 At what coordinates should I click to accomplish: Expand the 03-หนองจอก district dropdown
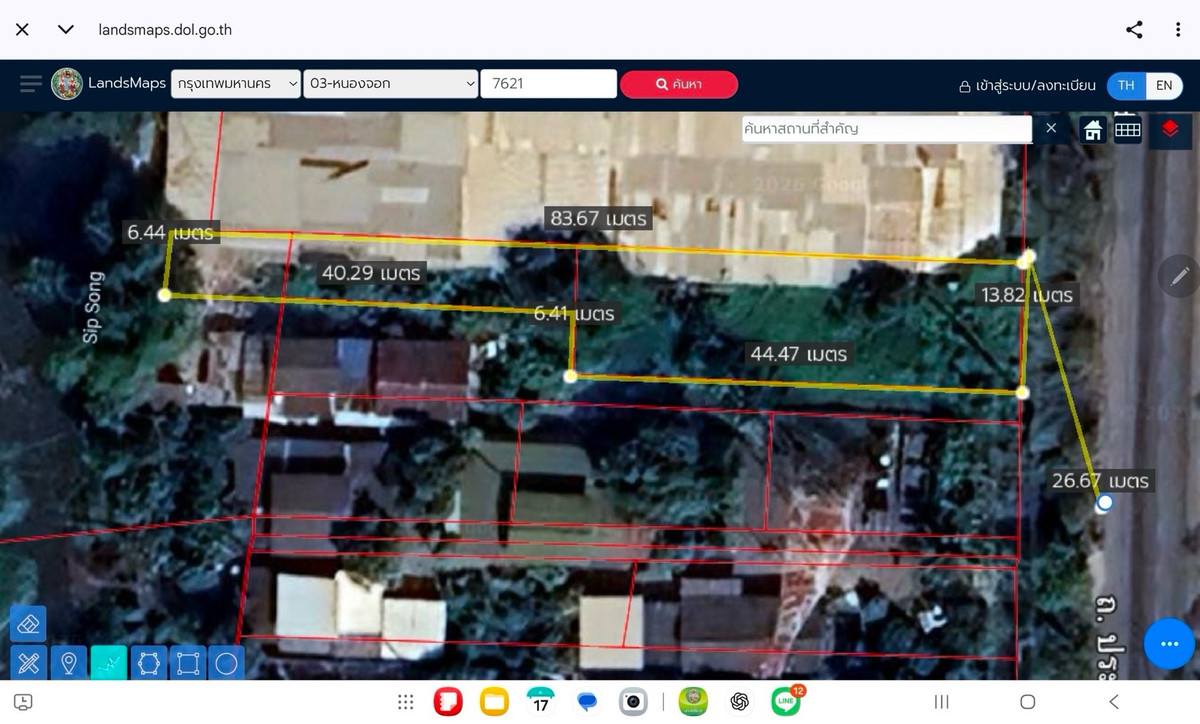point(392,84)
